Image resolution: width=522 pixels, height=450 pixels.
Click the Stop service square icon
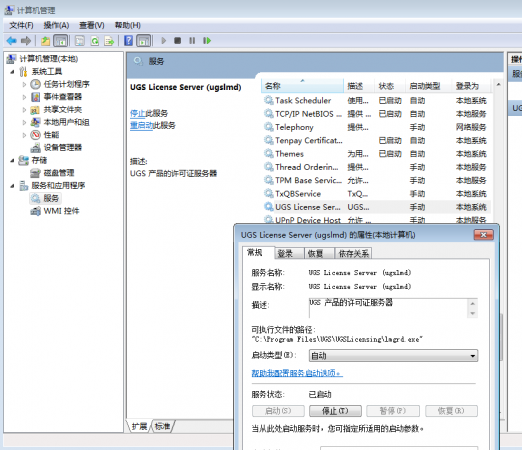point(177,41)
